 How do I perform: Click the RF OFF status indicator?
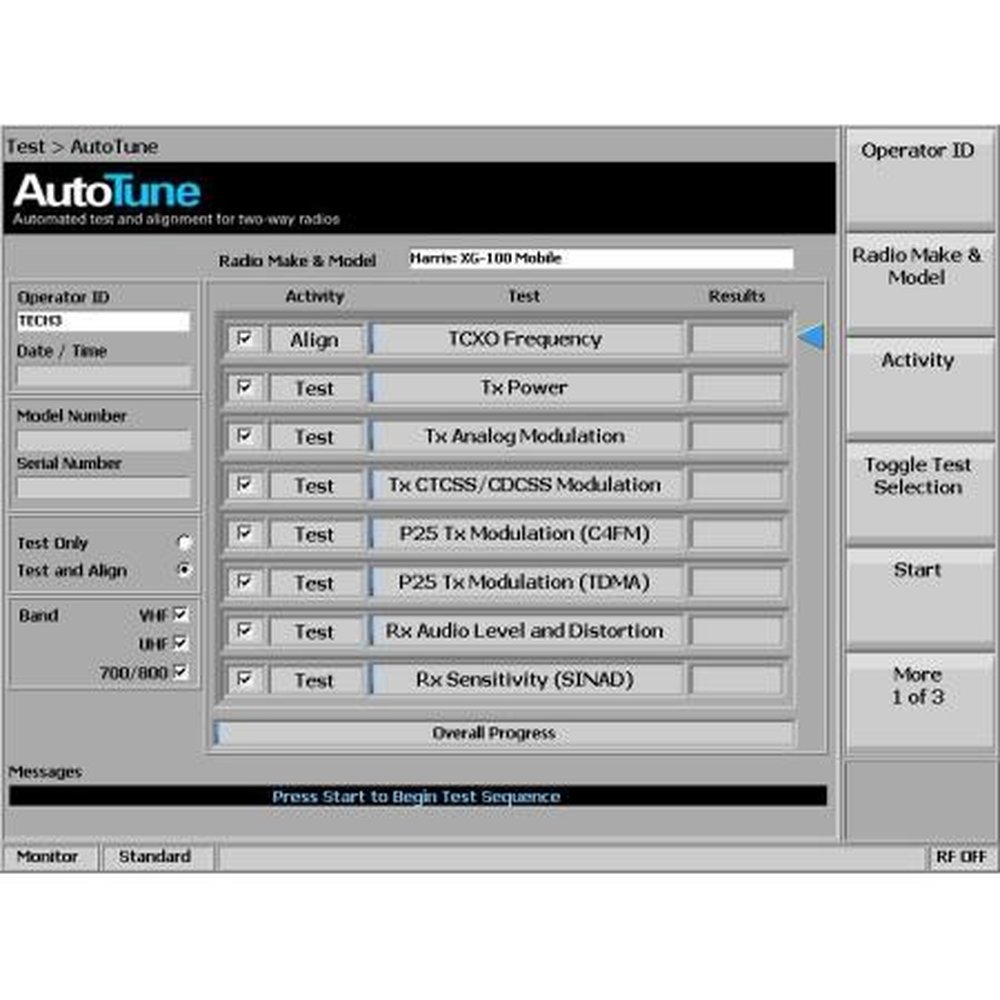(961, 857)
